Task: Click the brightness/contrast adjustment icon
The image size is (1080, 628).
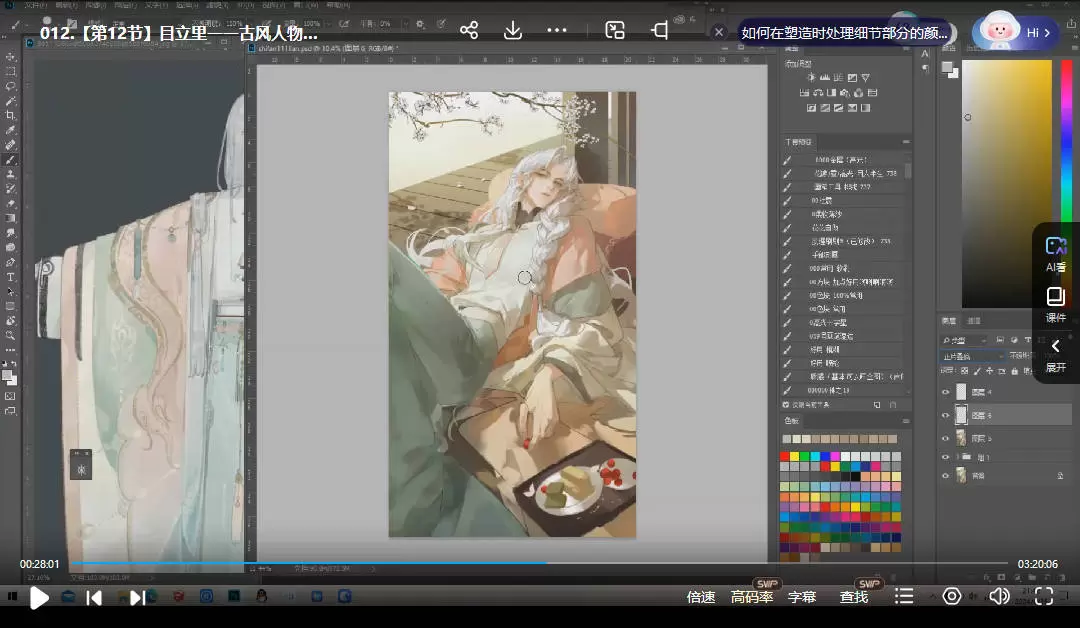Action: 811,78
